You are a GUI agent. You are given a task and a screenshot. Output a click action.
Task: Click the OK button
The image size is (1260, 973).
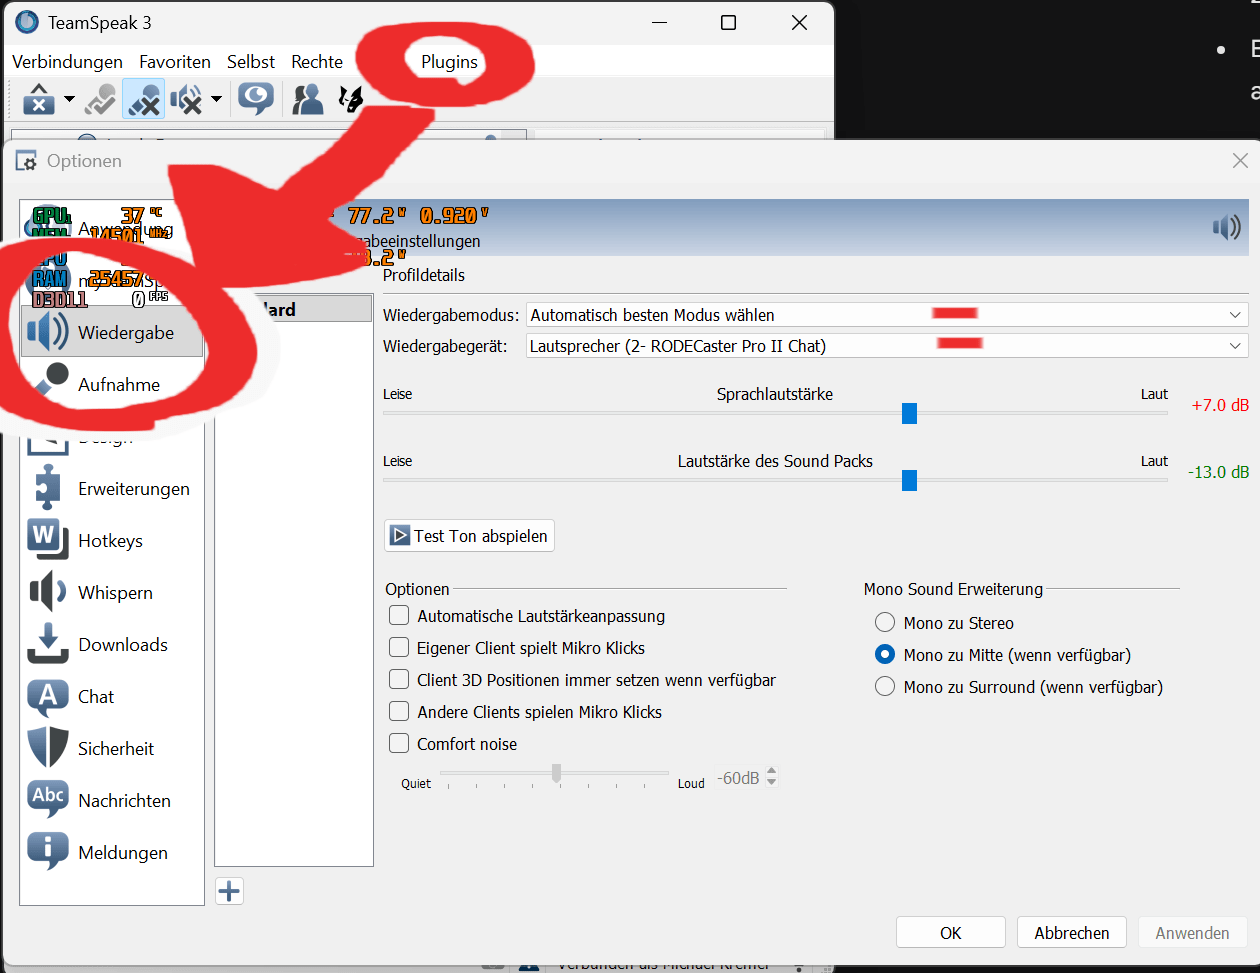[951, 933]
